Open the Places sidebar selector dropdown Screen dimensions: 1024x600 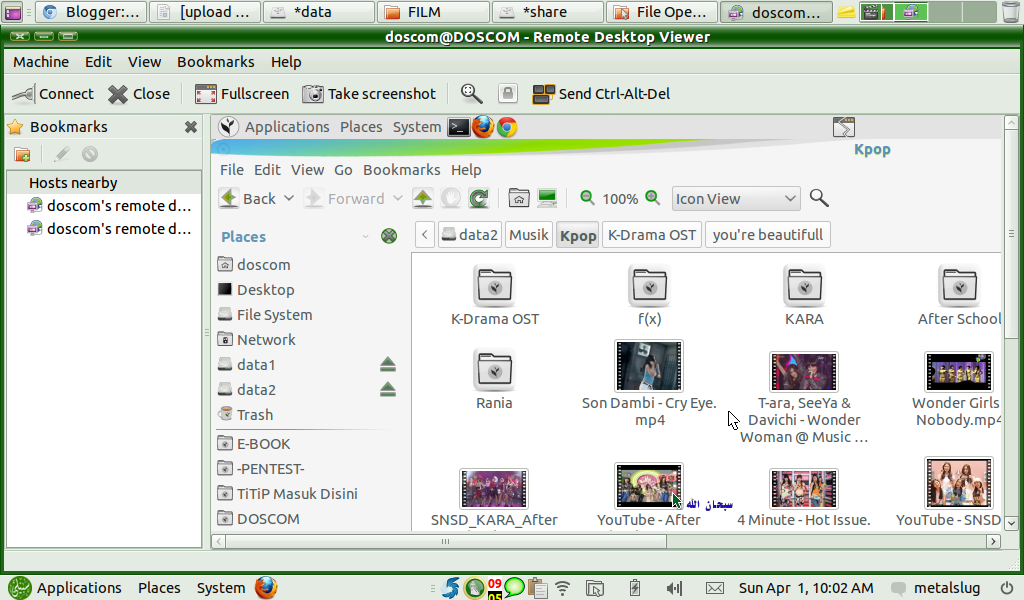(365, 237)
